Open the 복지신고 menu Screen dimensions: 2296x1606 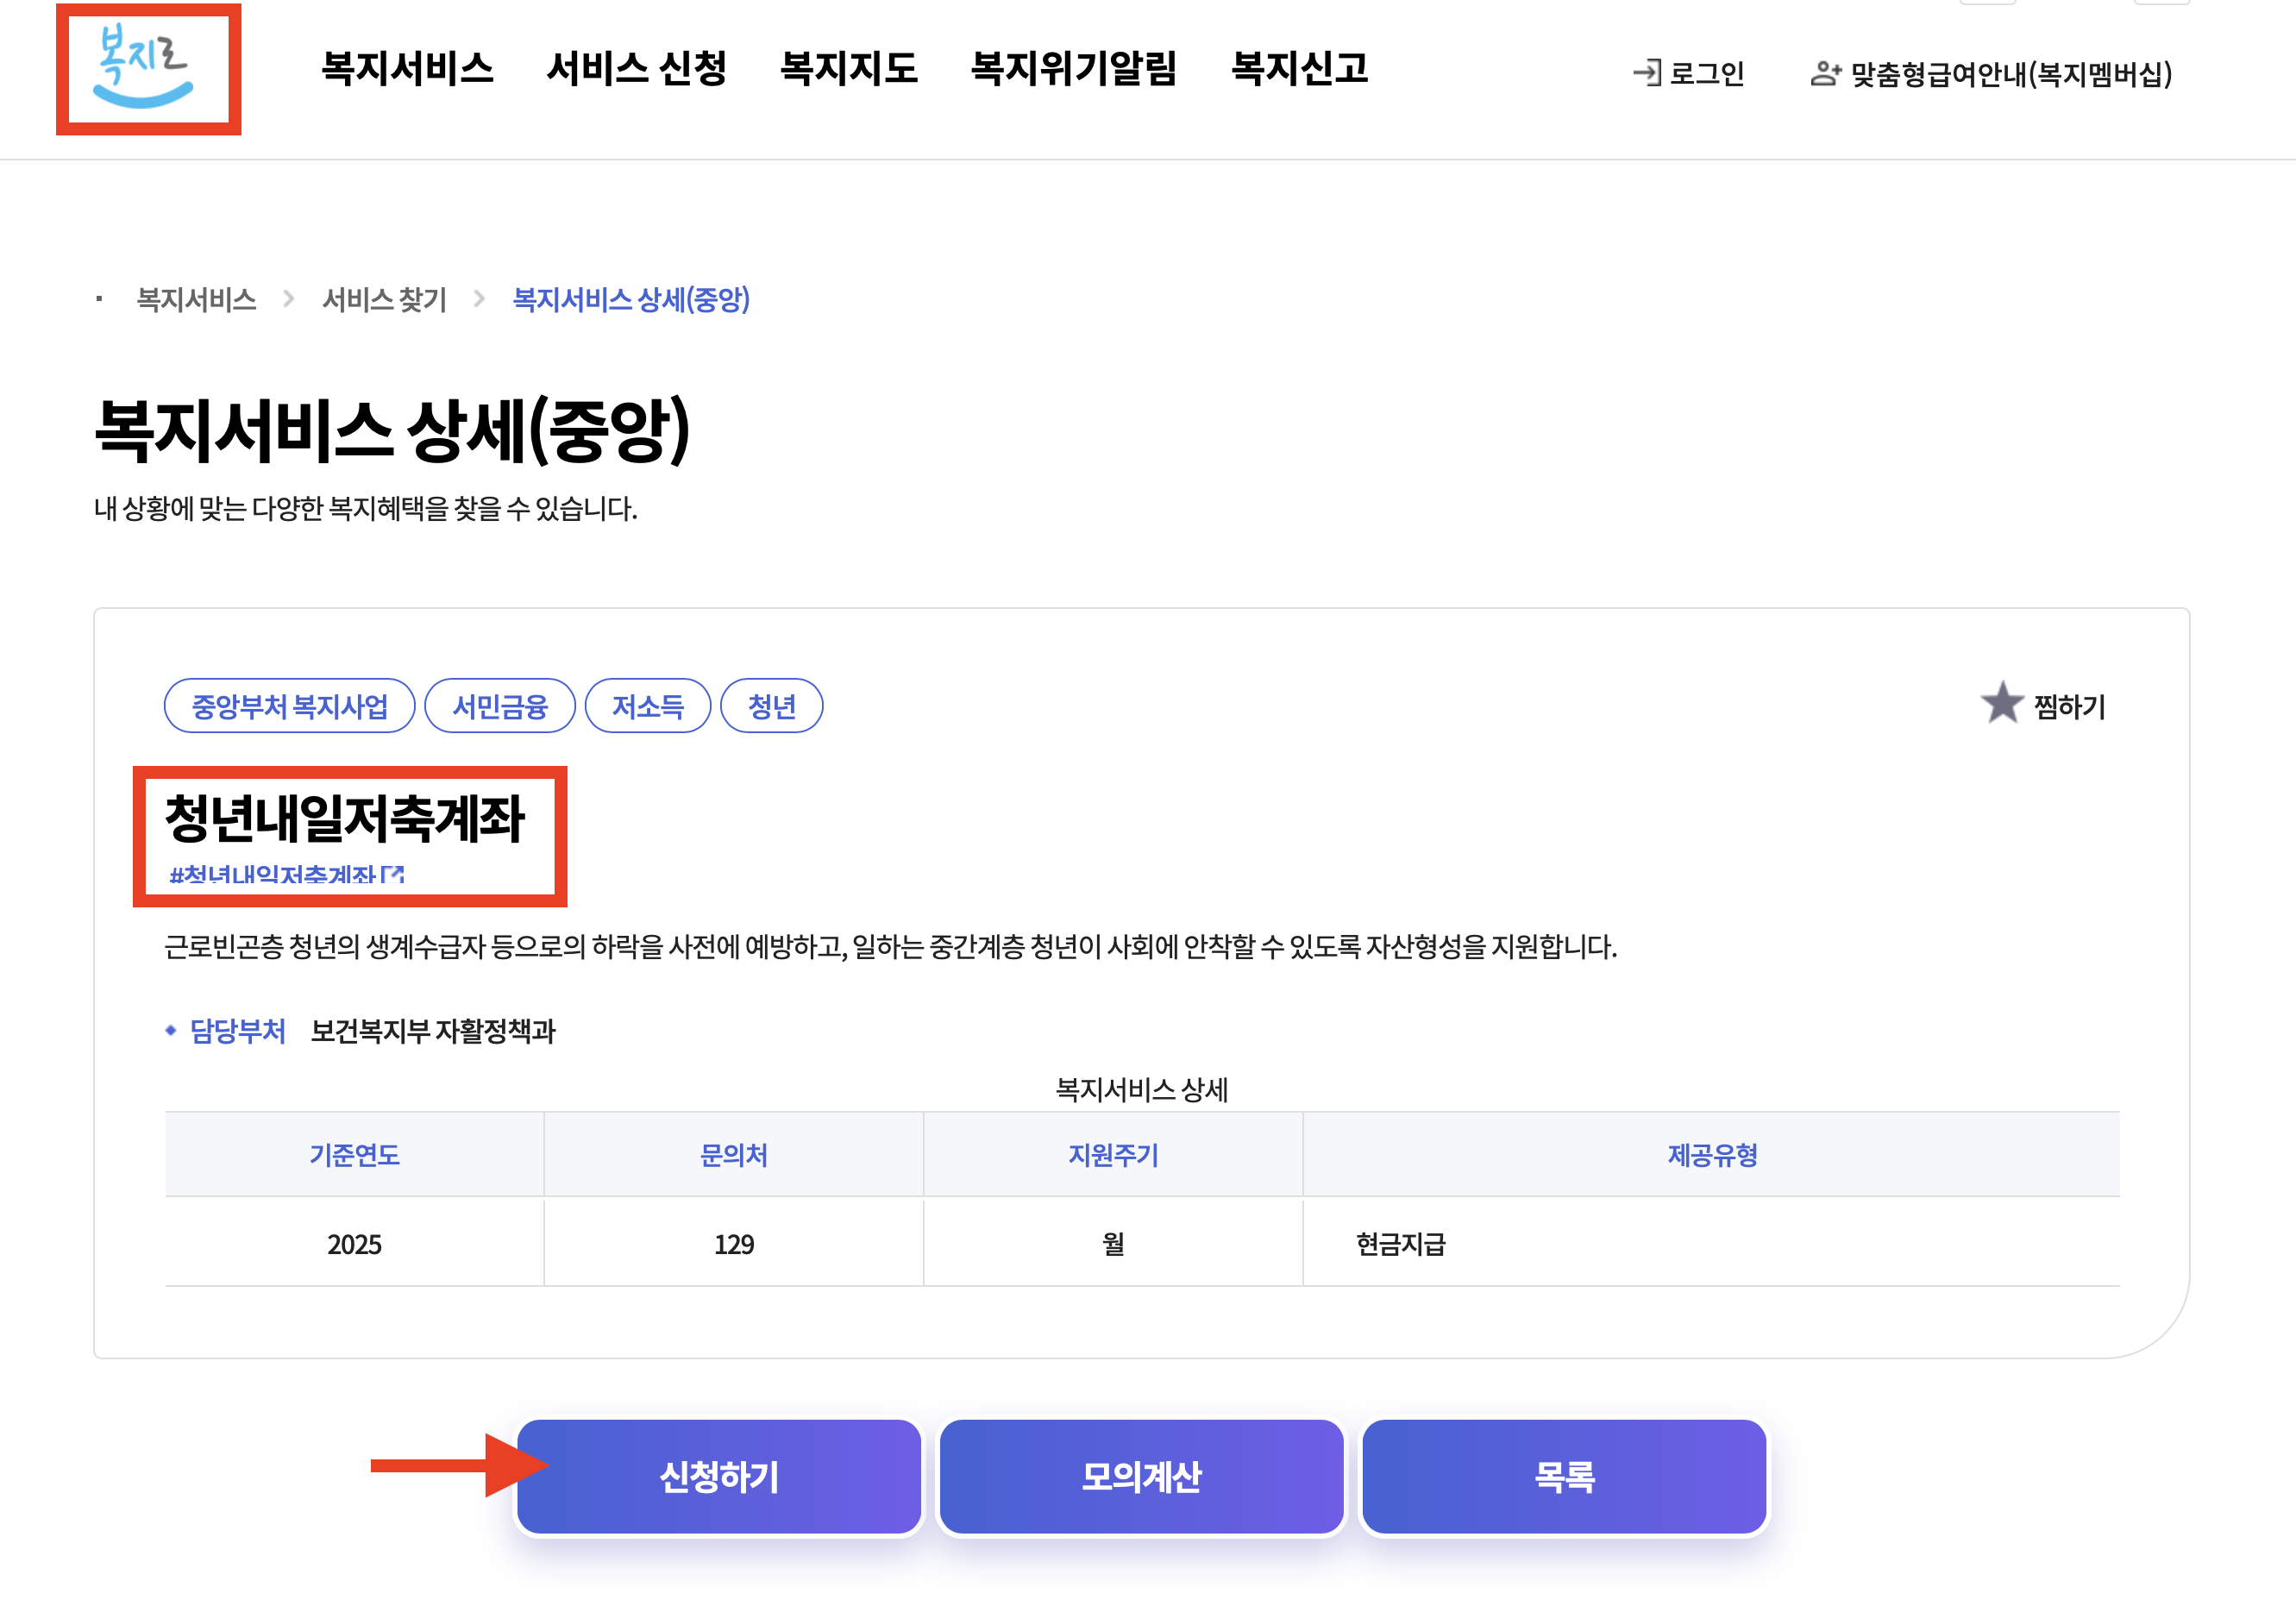pyautogui.click(x=1298, y=68)
